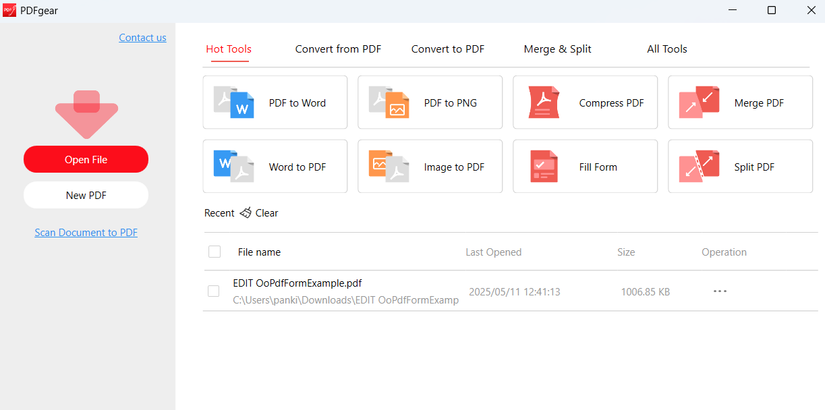Clear the recent files list

click(267, 213)
